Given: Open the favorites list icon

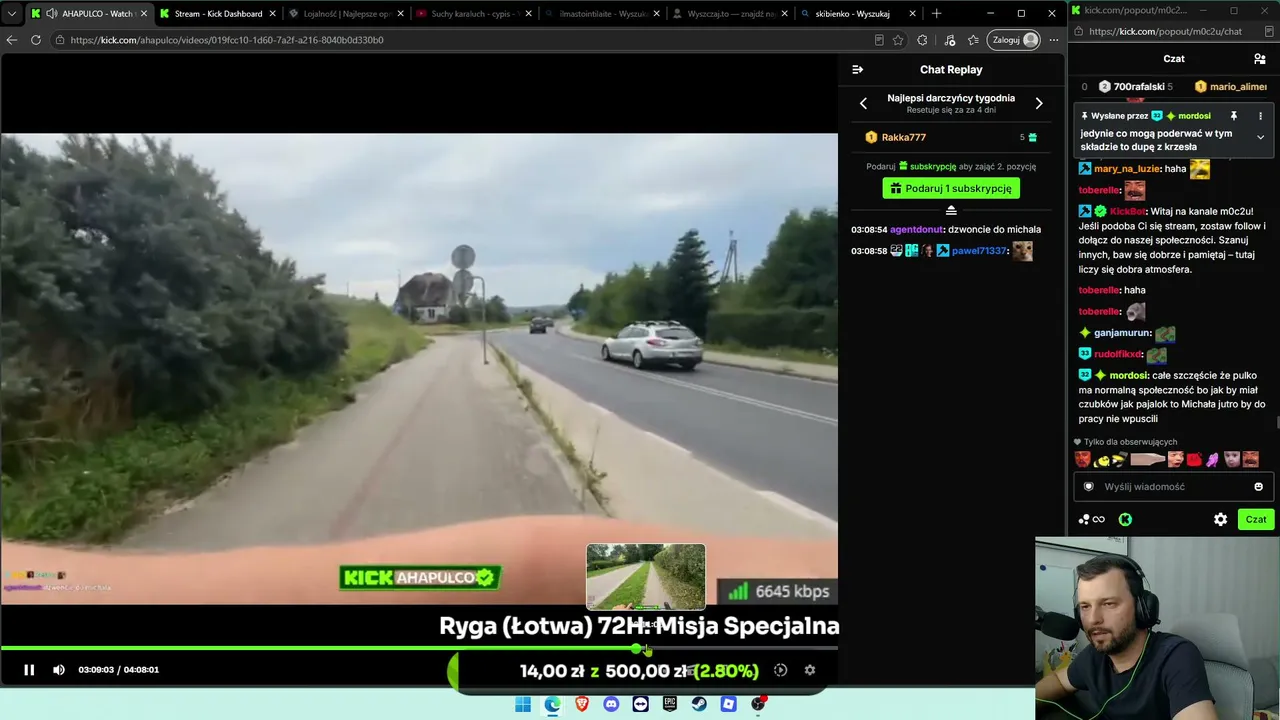Looking at the screenshot, I should 973,40.
